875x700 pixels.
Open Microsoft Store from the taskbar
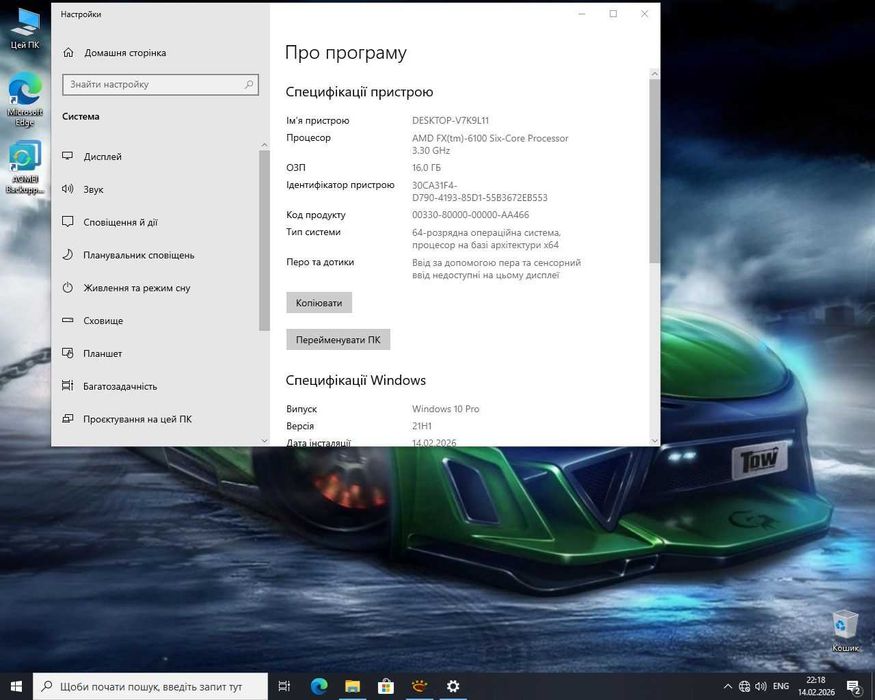point(386,686)
